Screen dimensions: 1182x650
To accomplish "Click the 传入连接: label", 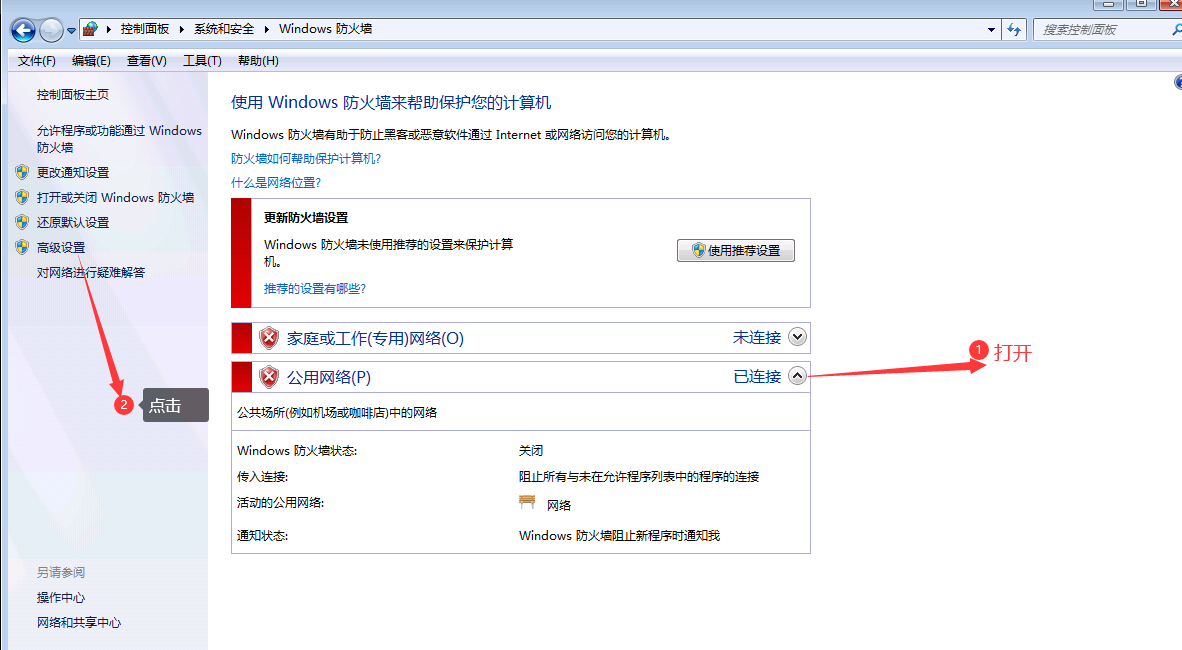I will click(262, 477).
